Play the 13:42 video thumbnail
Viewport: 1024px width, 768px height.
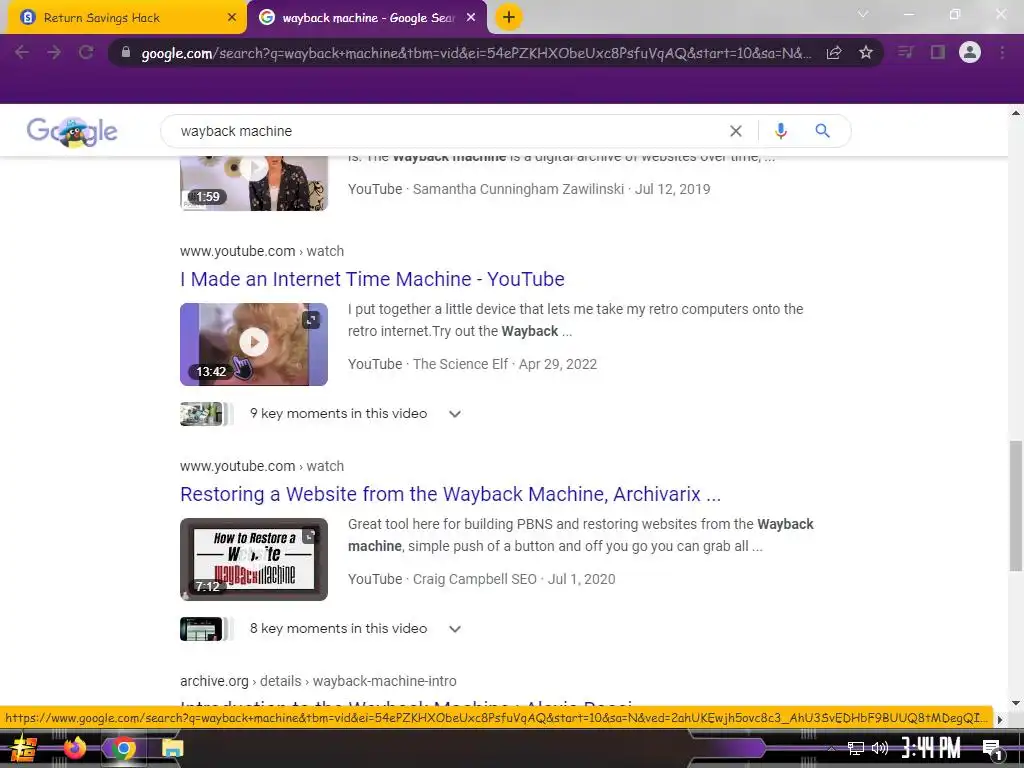(x=253, y=344)
